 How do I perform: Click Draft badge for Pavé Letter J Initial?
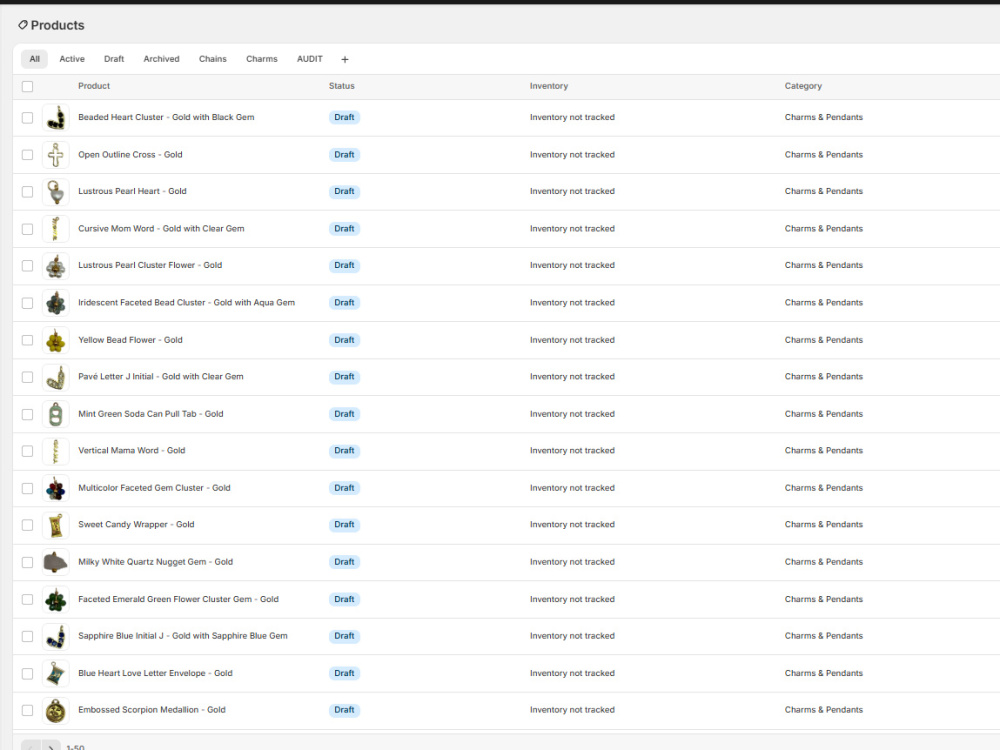pyautogui.click(x=344, y=377)
